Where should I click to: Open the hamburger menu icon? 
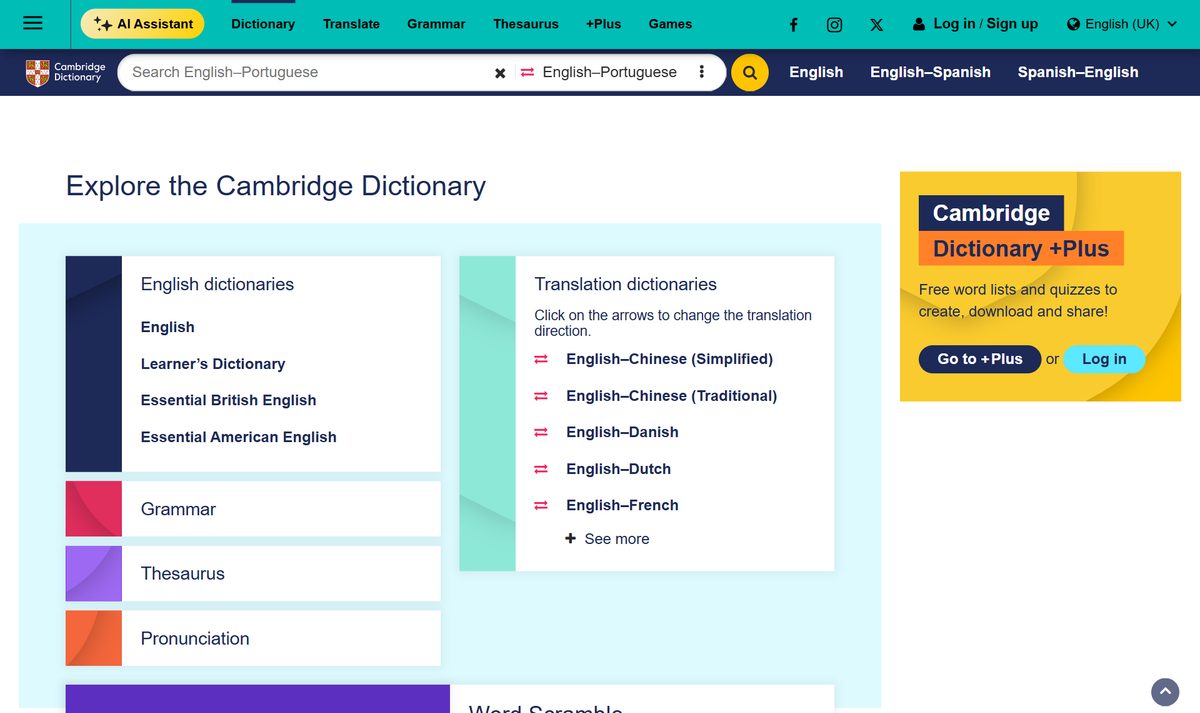[x=32, y=23]
